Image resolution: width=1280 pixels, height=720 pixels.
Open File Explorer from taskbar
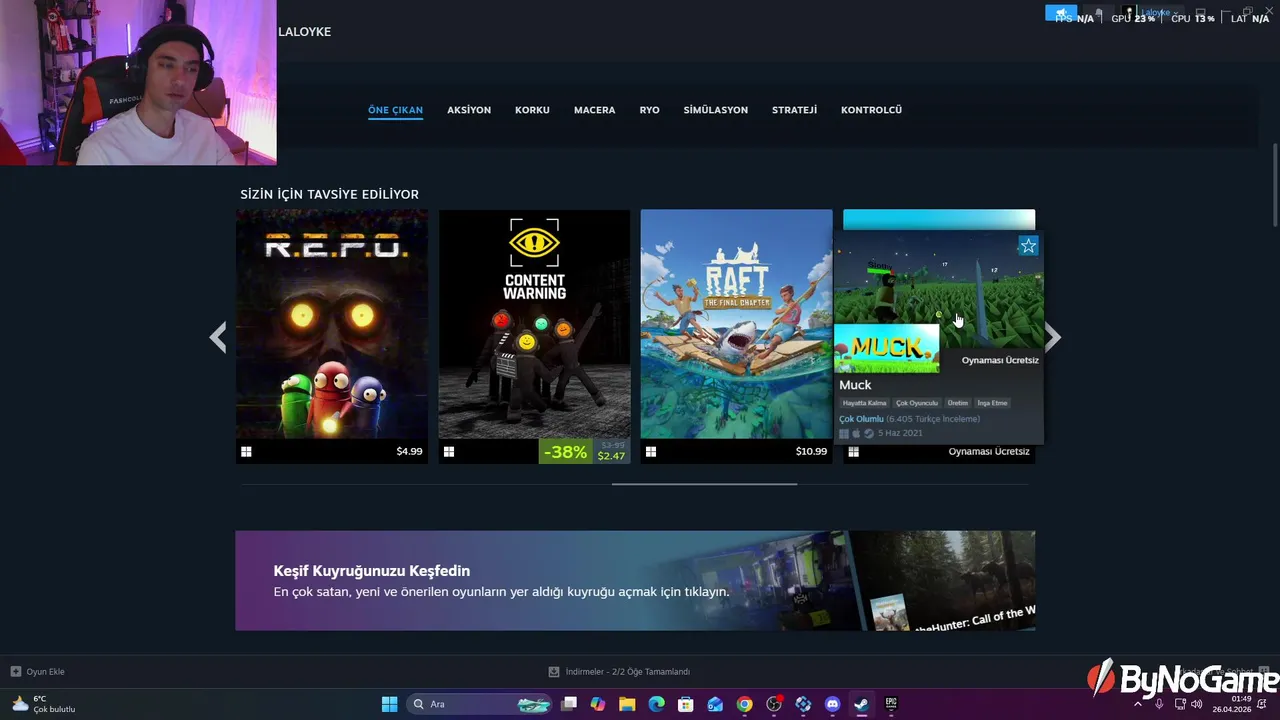click(627, 704)
